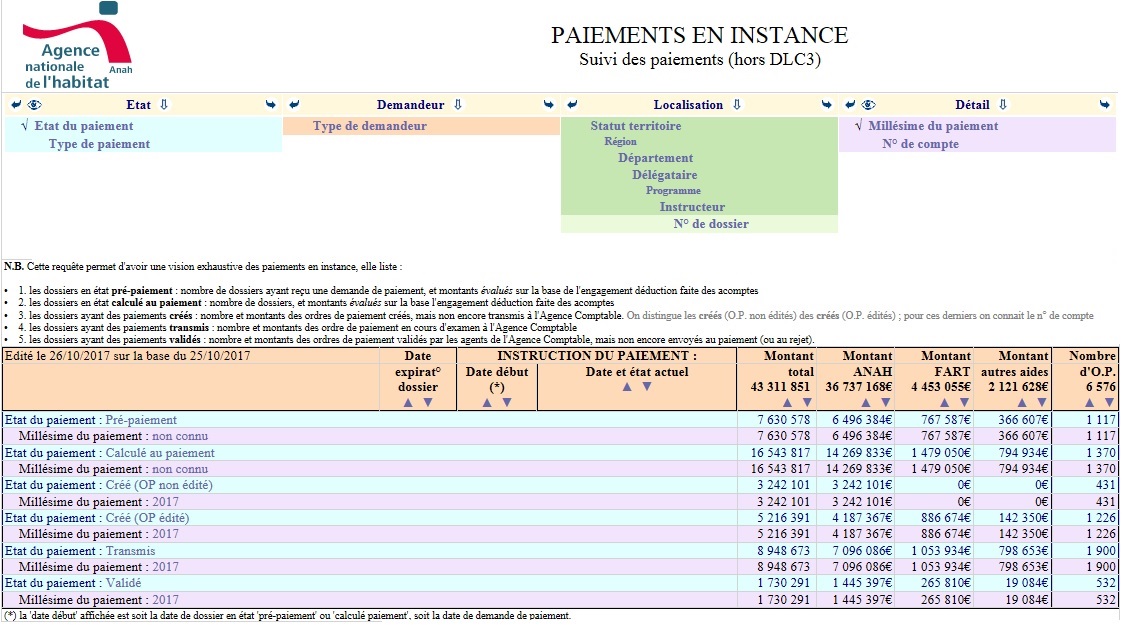Open the Calculé au paiement state row
Image resolution: width=1126 pixels, height=625 pixels.
(559, 453)
